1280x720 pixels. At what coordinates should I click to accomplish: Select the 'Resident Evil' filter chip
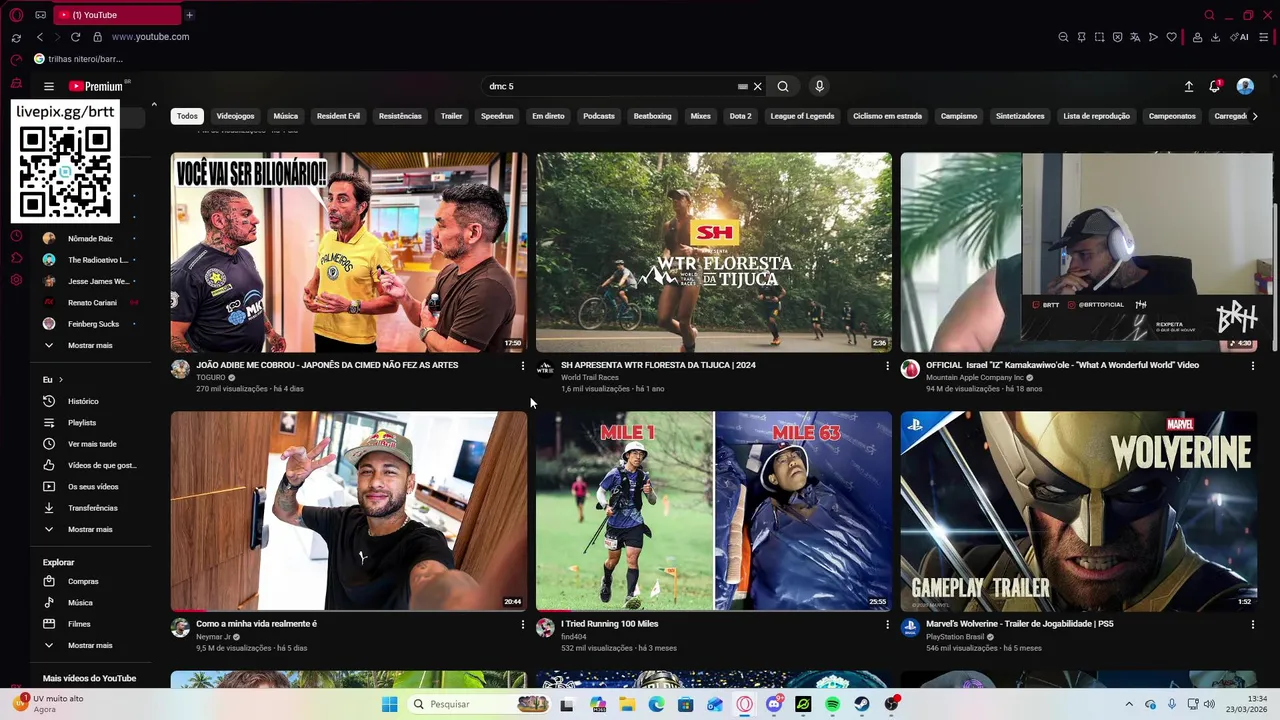coord(338,116)
